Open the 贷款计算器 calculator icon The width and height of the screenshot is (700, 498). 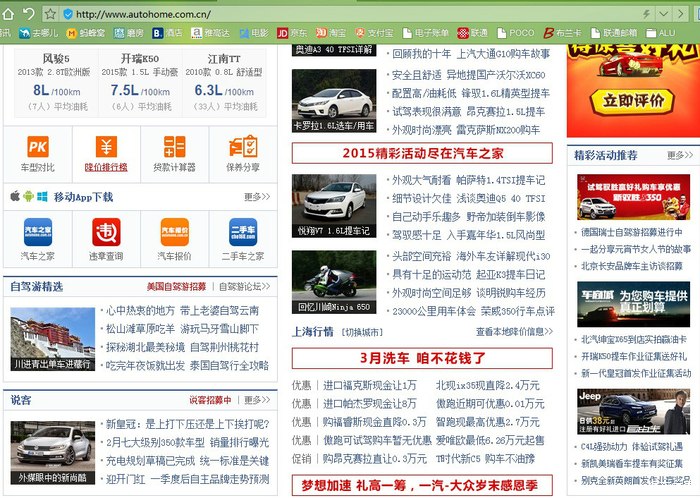174,148
